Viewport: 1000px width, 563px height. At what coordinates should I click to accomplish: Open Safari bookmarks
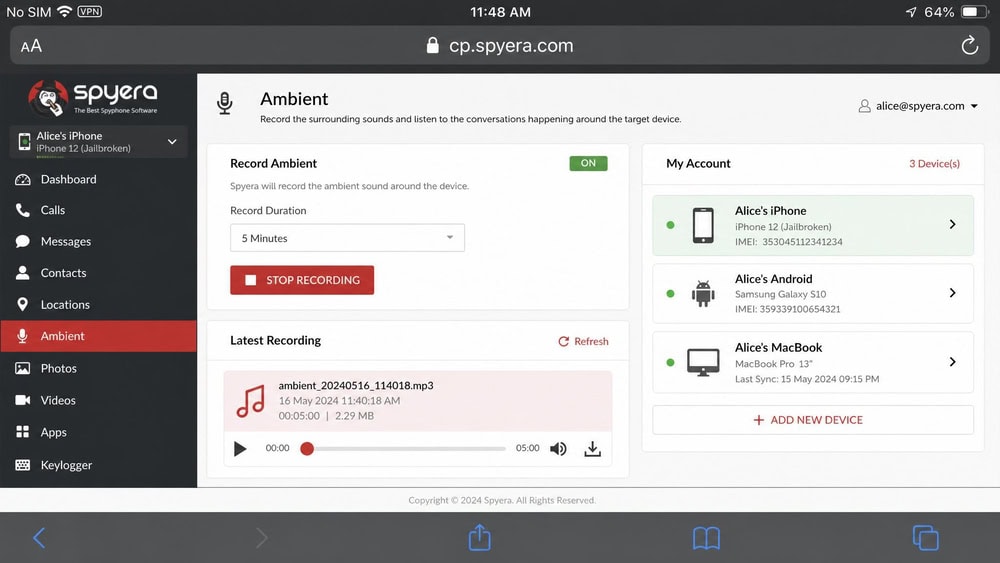706,538
